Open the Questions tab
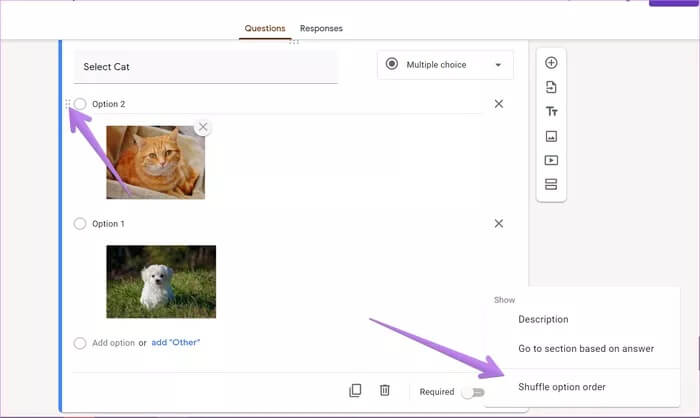This screenshot has height=418, width=700. 265,29
